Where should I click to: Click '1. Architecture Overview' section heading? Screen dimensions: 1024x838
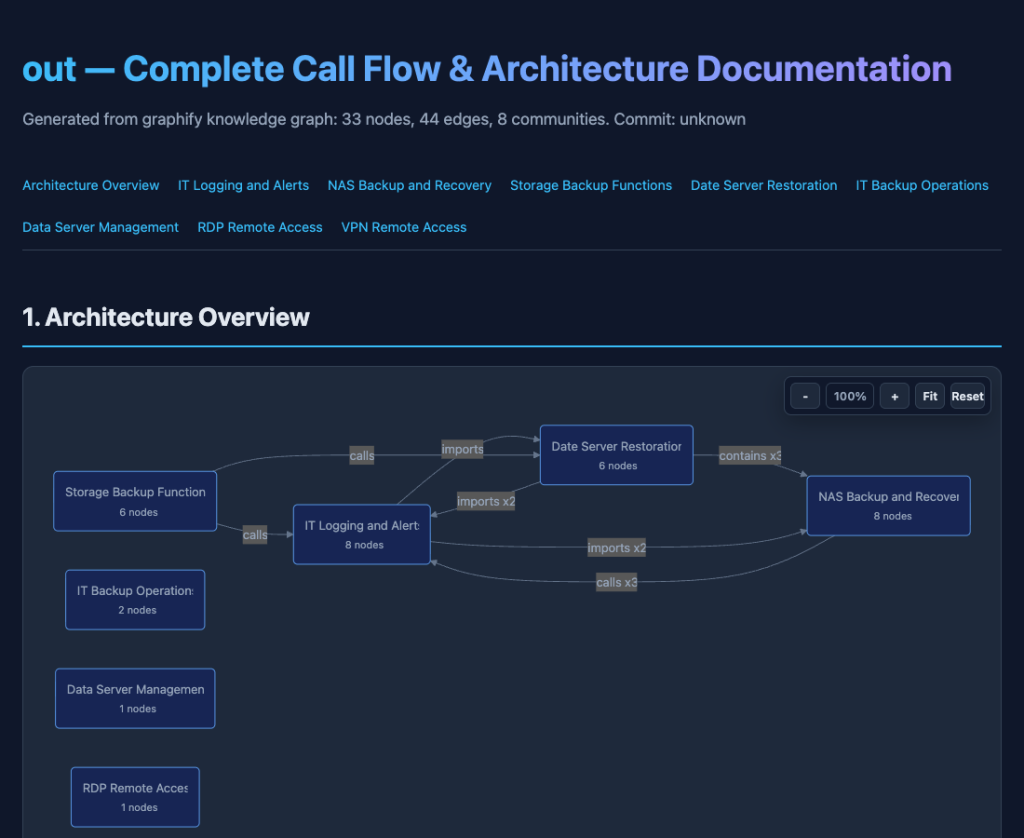(x=166, y=317)
